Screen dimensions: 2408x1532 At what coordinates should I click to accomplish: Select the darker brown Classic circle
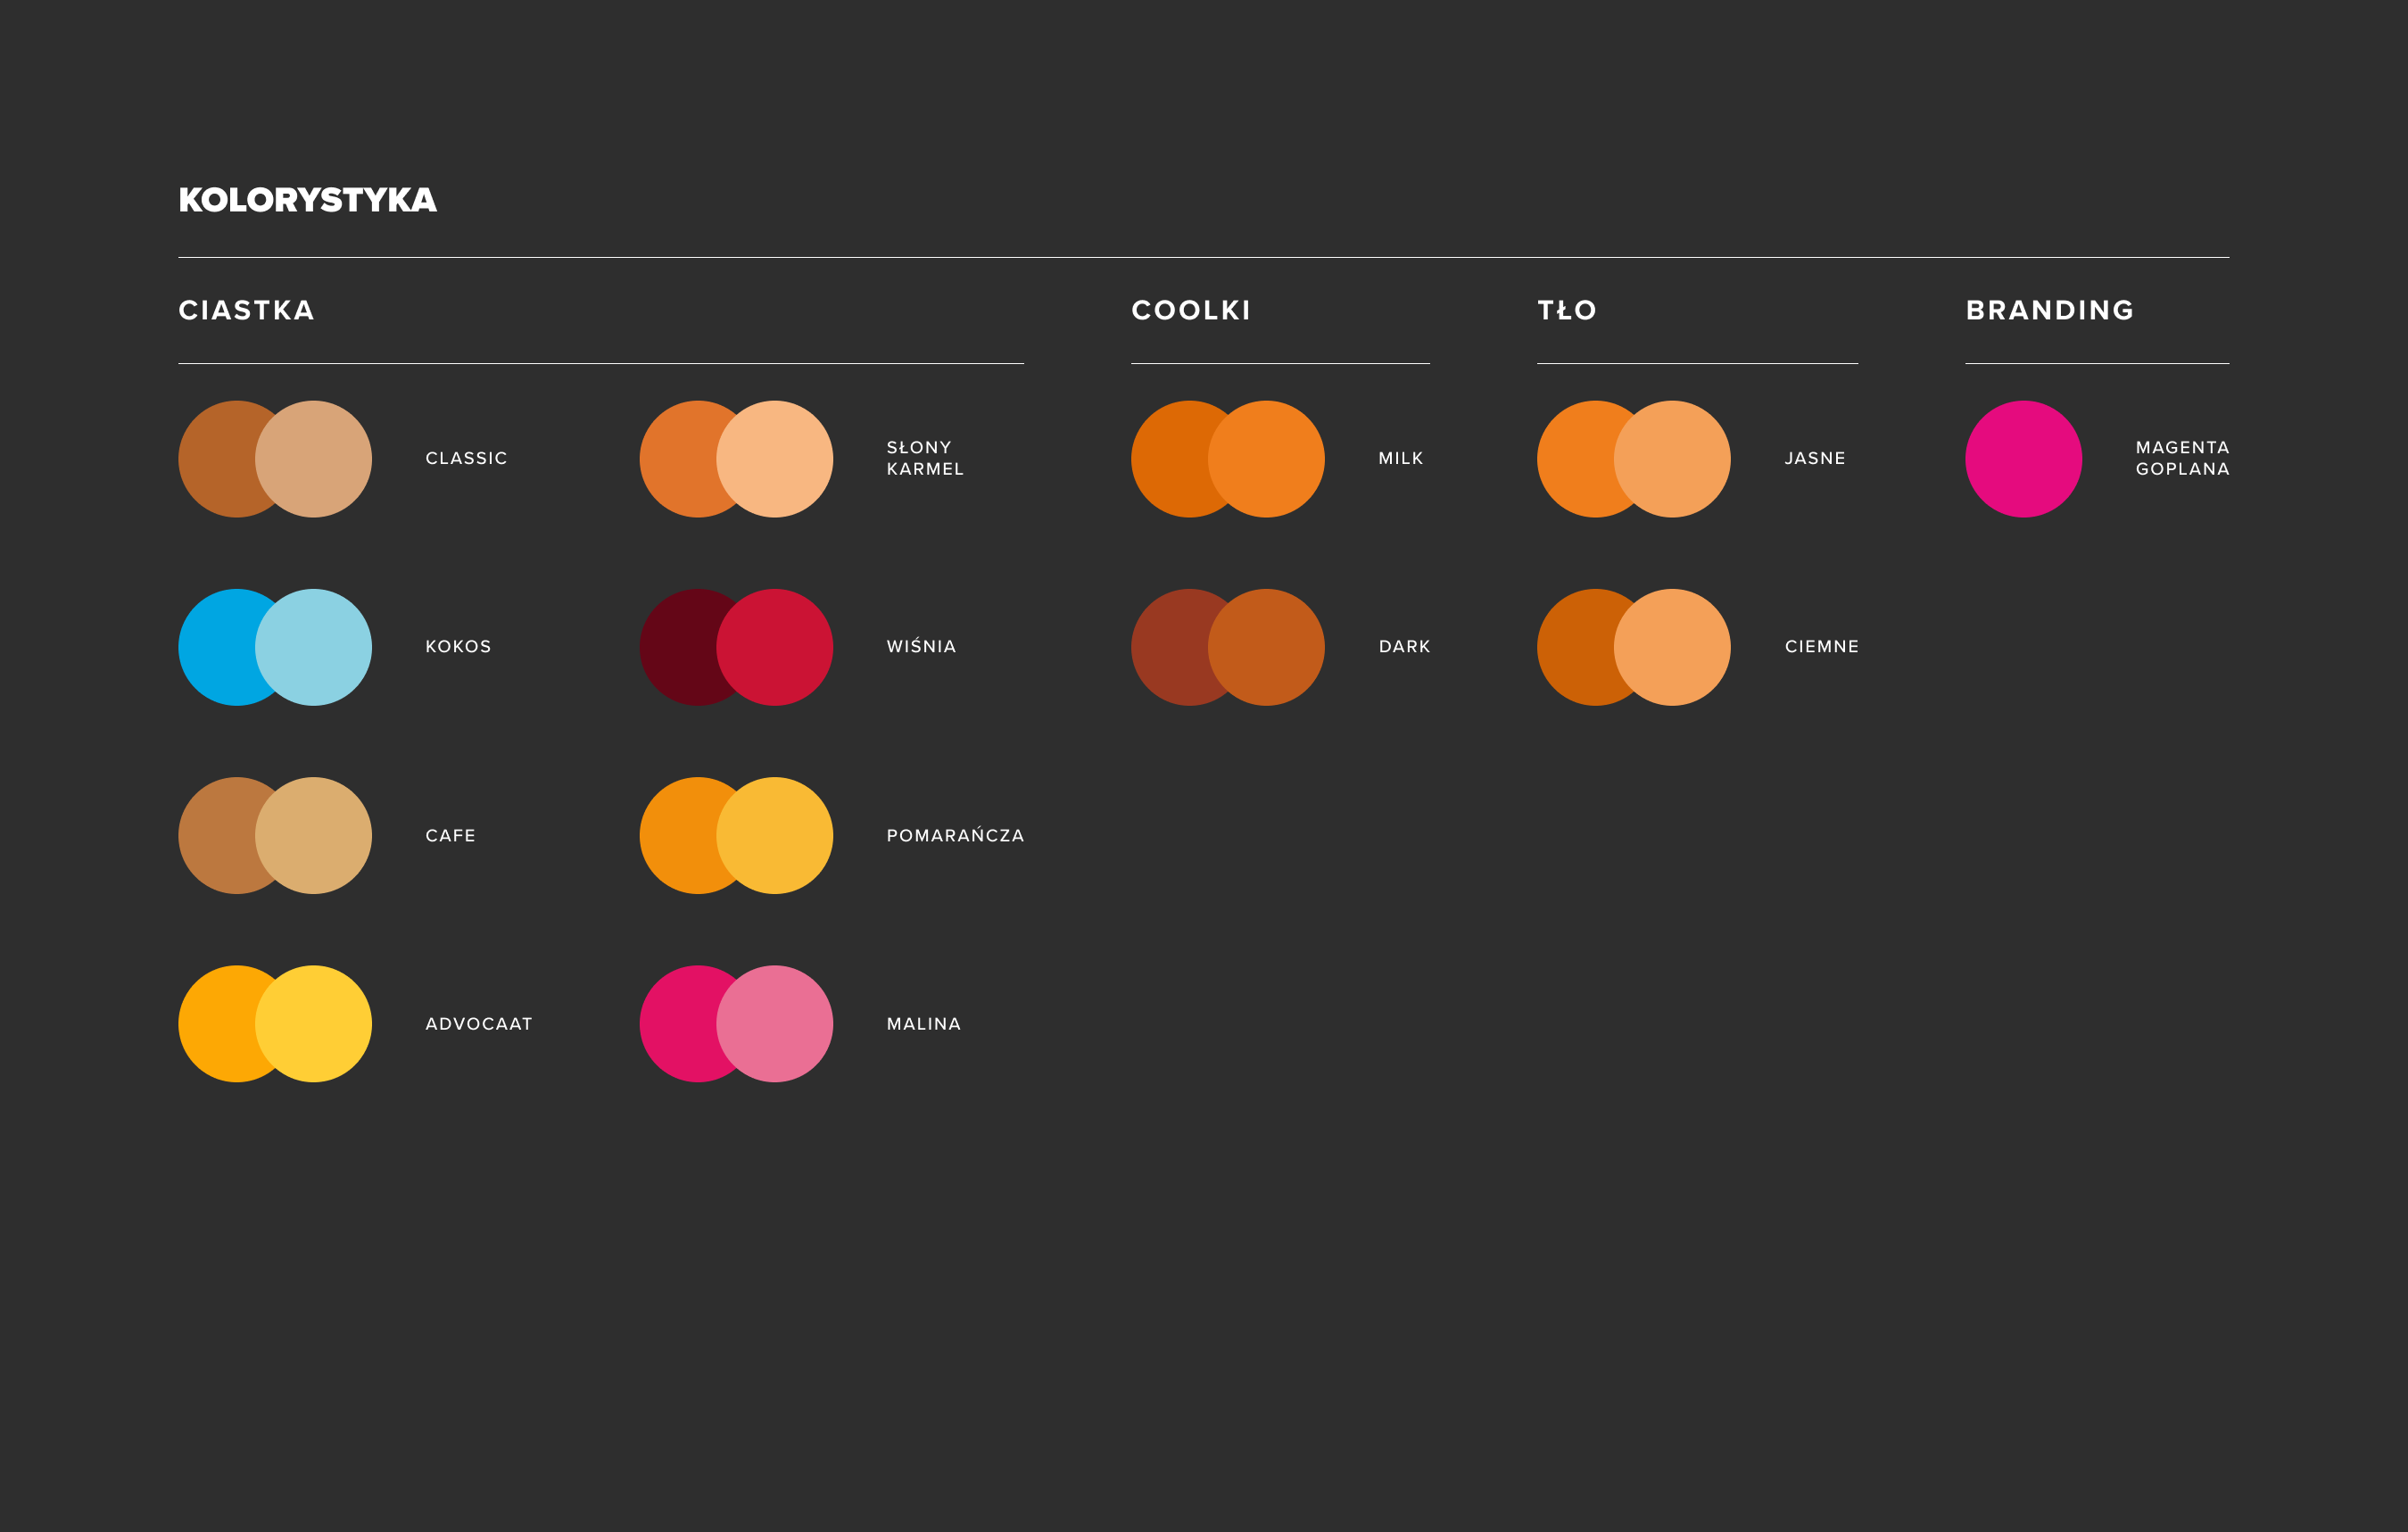click(x=212, y=459)
